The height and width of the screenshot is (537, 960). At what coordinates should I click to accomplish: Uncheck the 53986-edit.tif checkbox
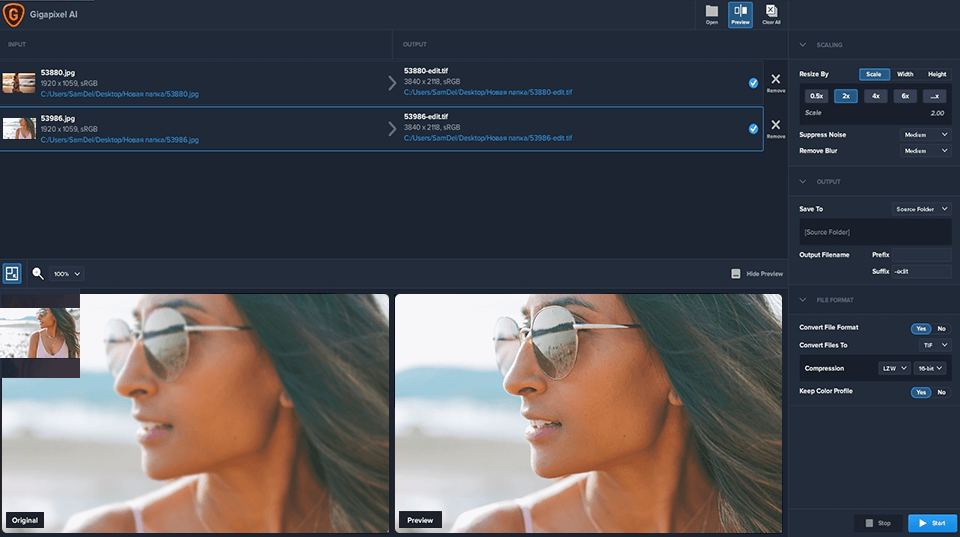(x=753, y=129)
